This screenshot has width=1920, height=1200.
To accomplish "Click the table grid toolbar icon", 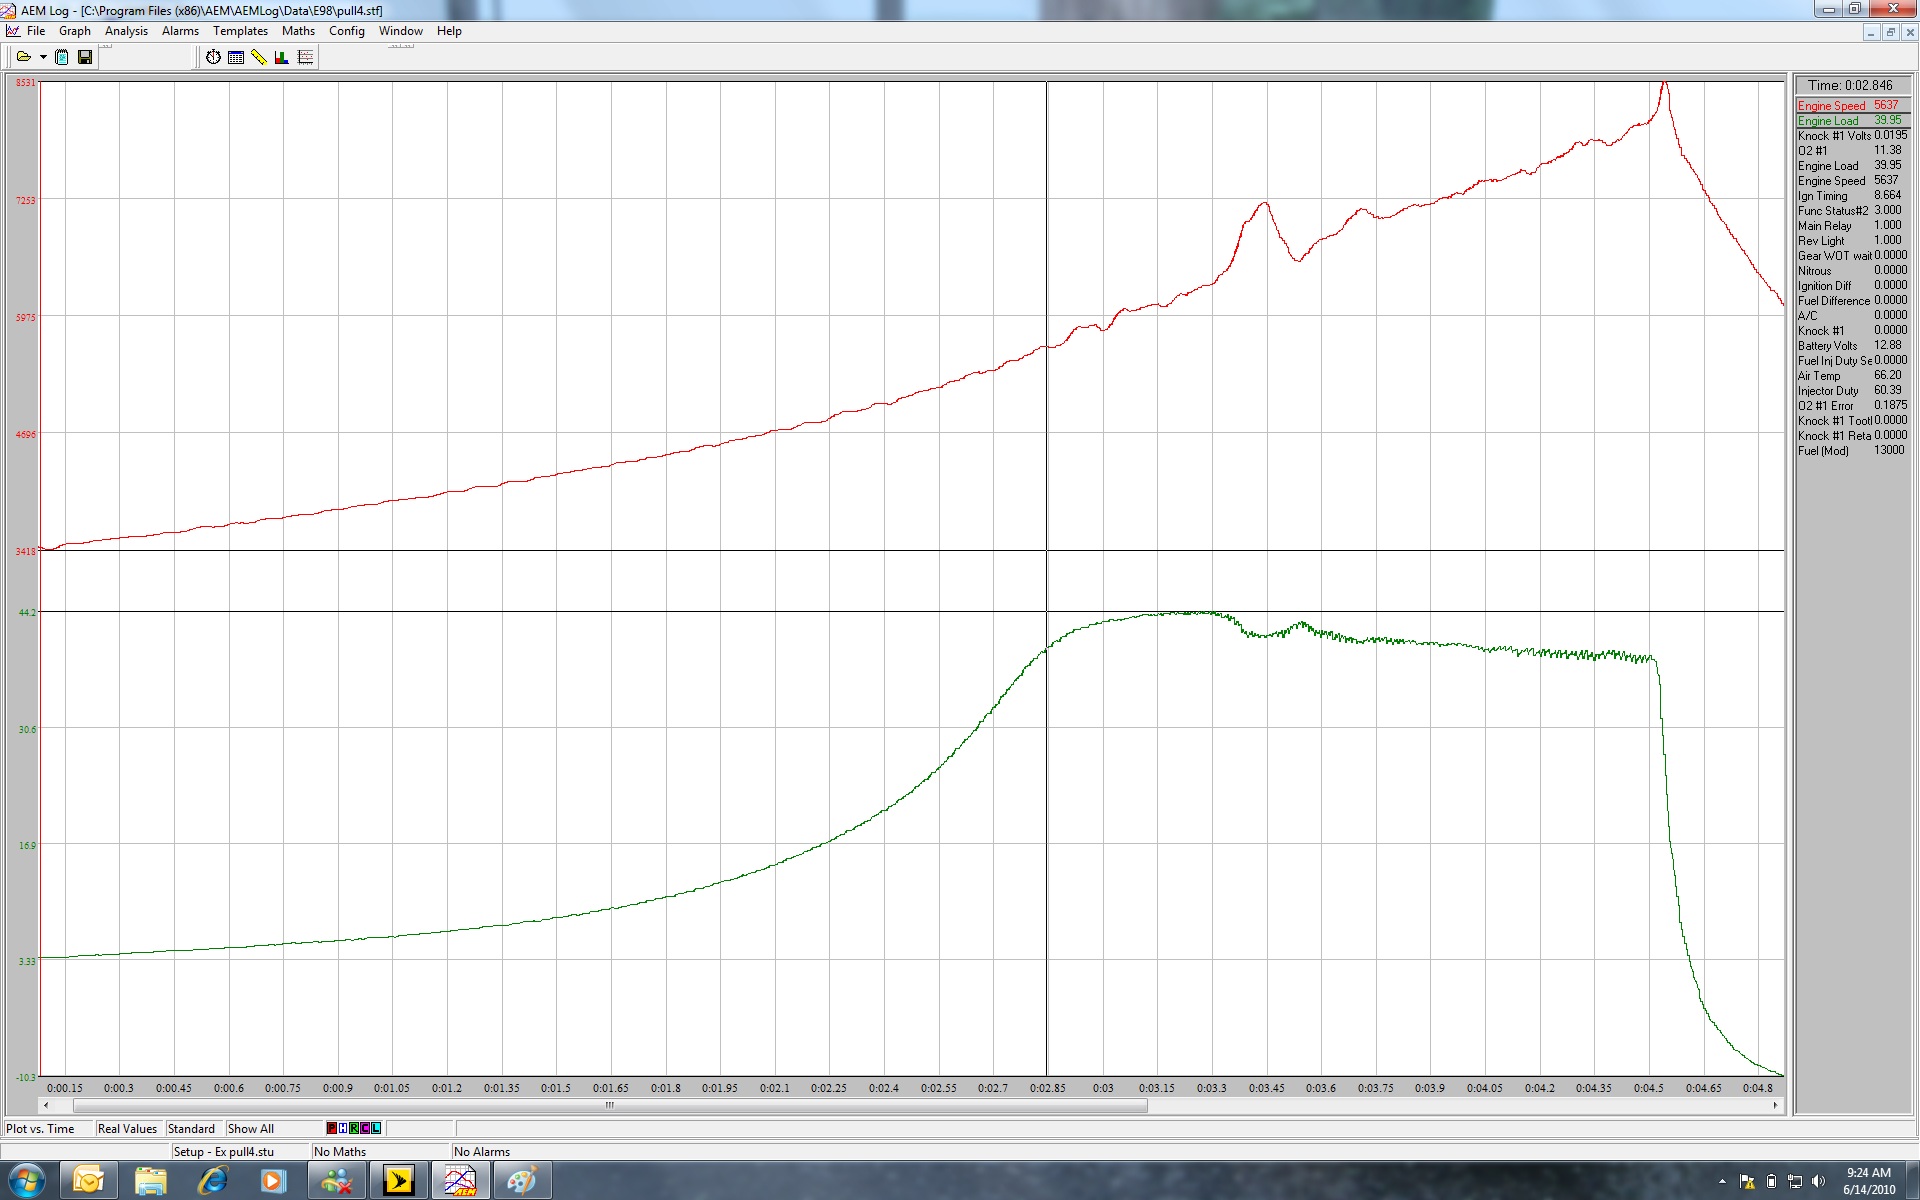I will tap(236, 57).
